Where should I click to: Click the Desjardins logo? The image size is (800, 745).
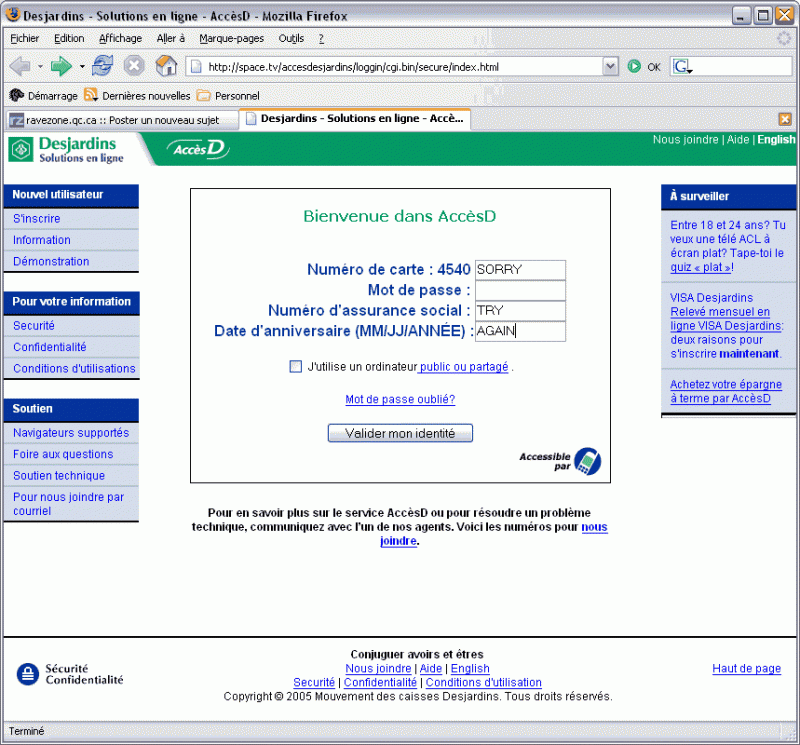point(66,150)
